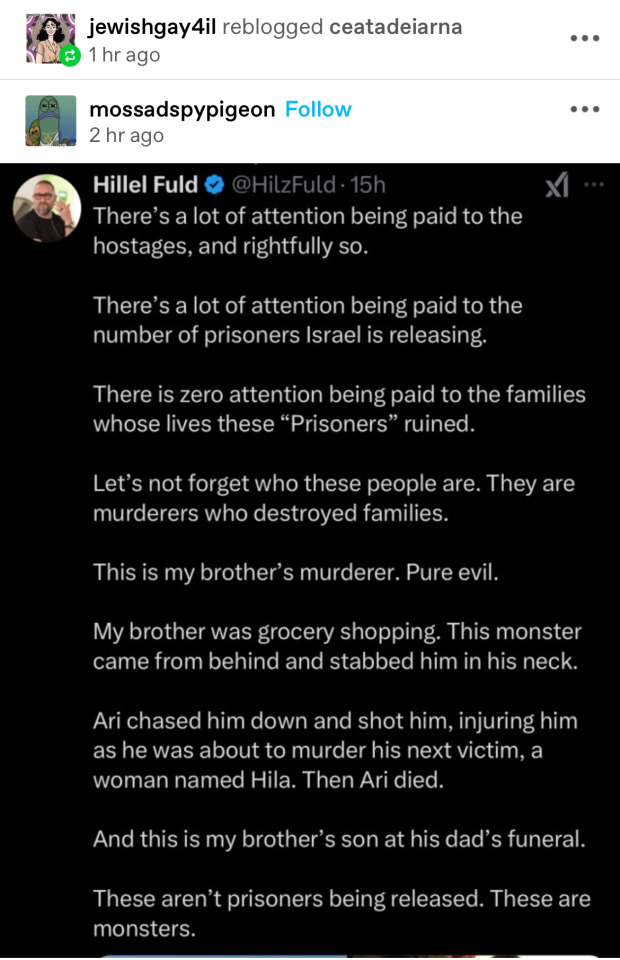Open the tweet's three-dot more icon
The width and height of the screenshot is (620, 960).
click(x=594, y=185)
